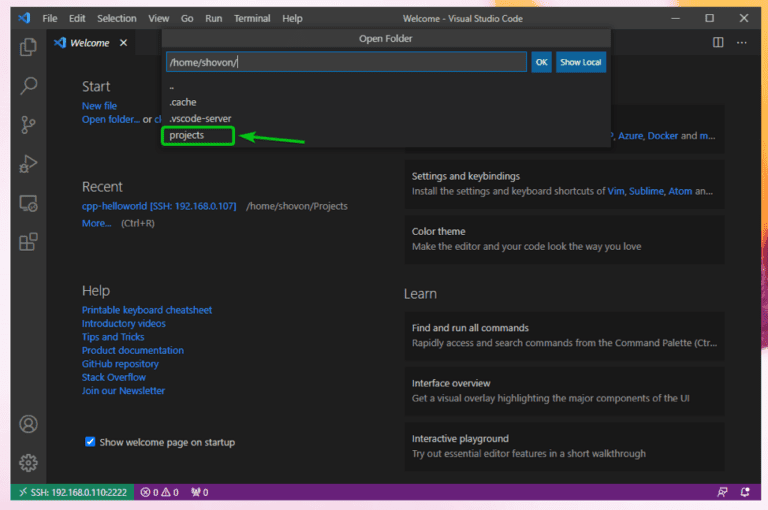Open the Settings and keybindings card
This screenshot has height=510, width=768.
tap(564, 184)
